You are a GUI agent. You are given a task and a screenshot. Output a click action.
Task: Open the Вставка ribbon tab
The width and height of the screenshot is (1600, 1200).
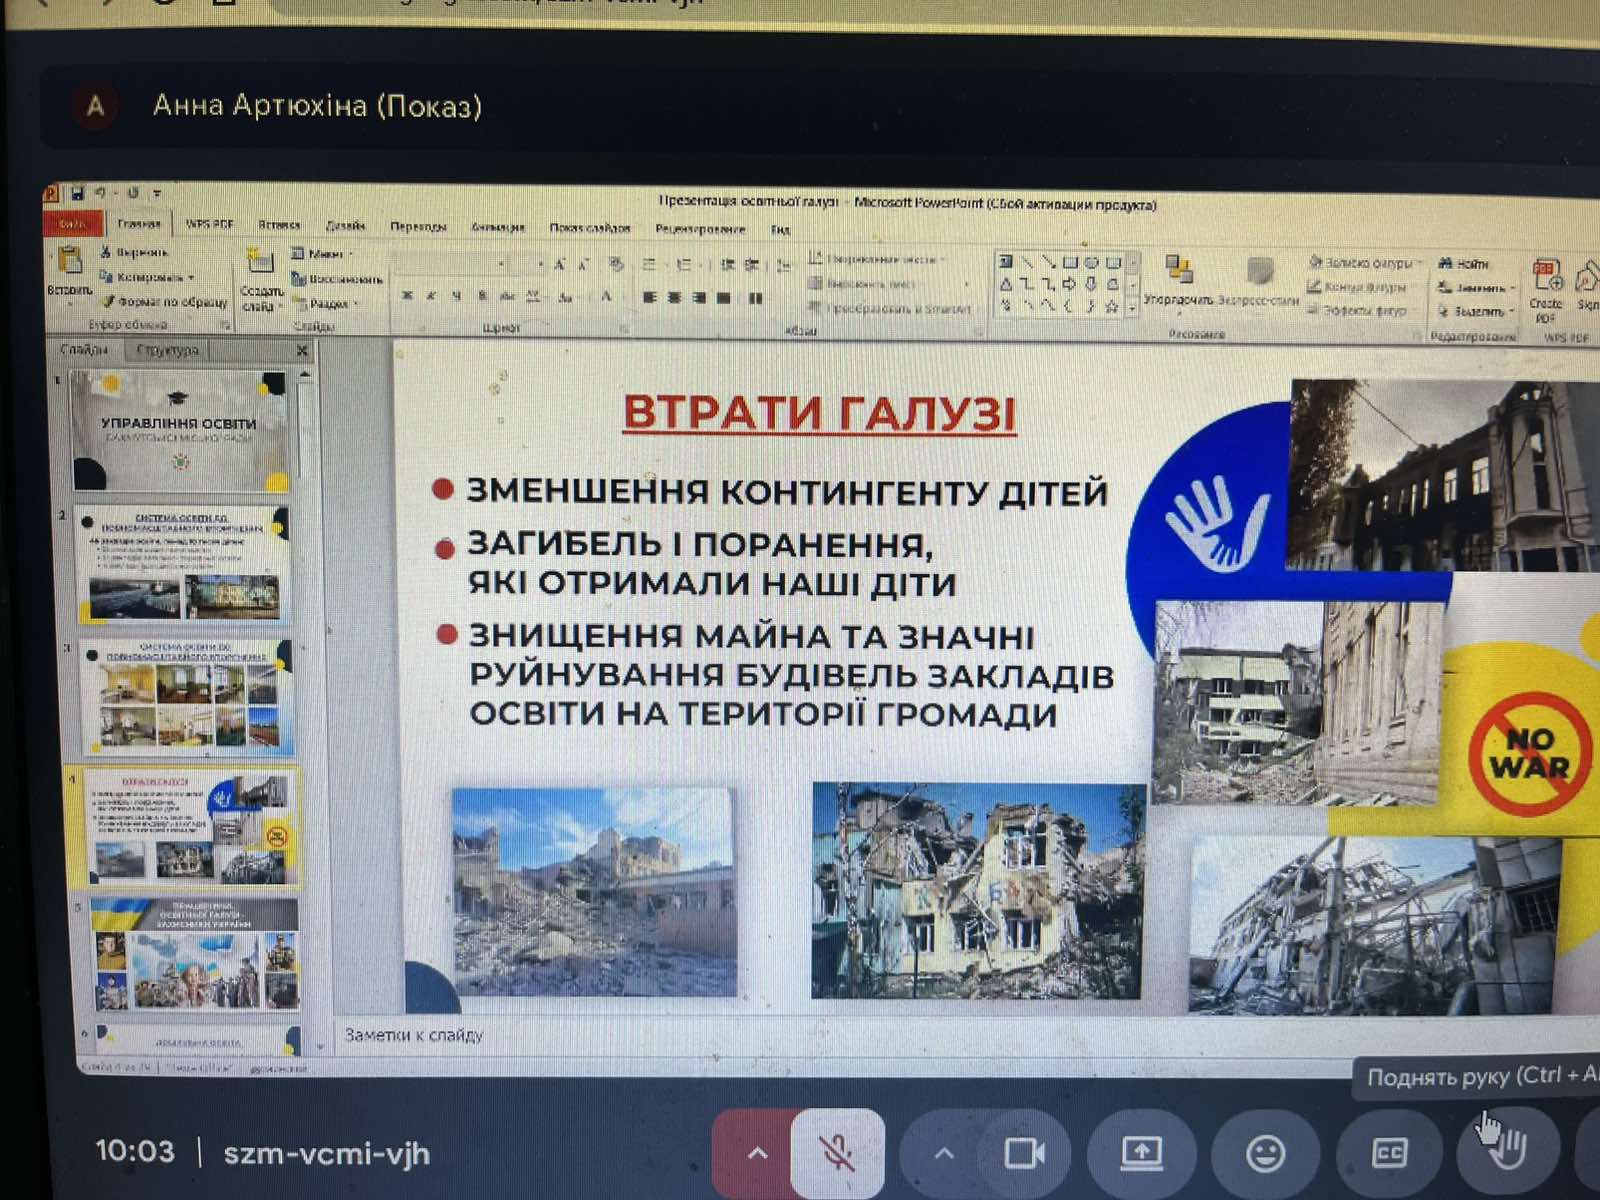(x=279, y=225)
